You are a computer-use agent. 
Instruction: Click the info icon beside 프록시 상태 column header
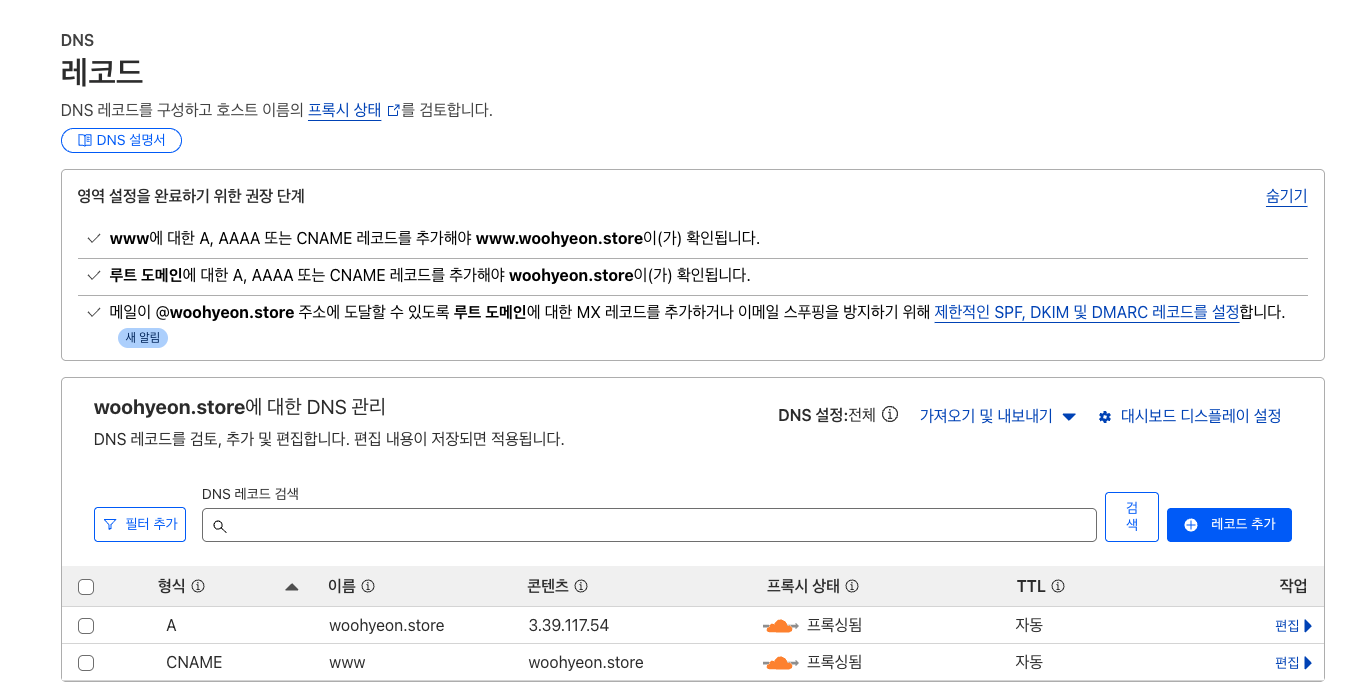pyautogui.click(x=852, y=586)
